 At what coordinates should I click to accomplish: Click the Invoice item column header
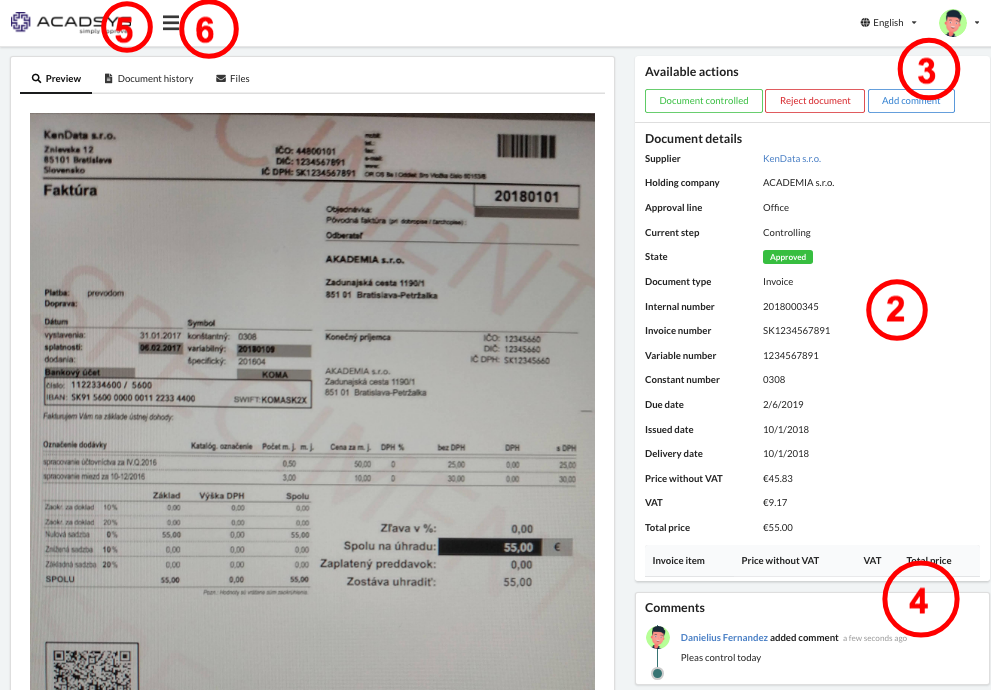(x=678, y=560)
